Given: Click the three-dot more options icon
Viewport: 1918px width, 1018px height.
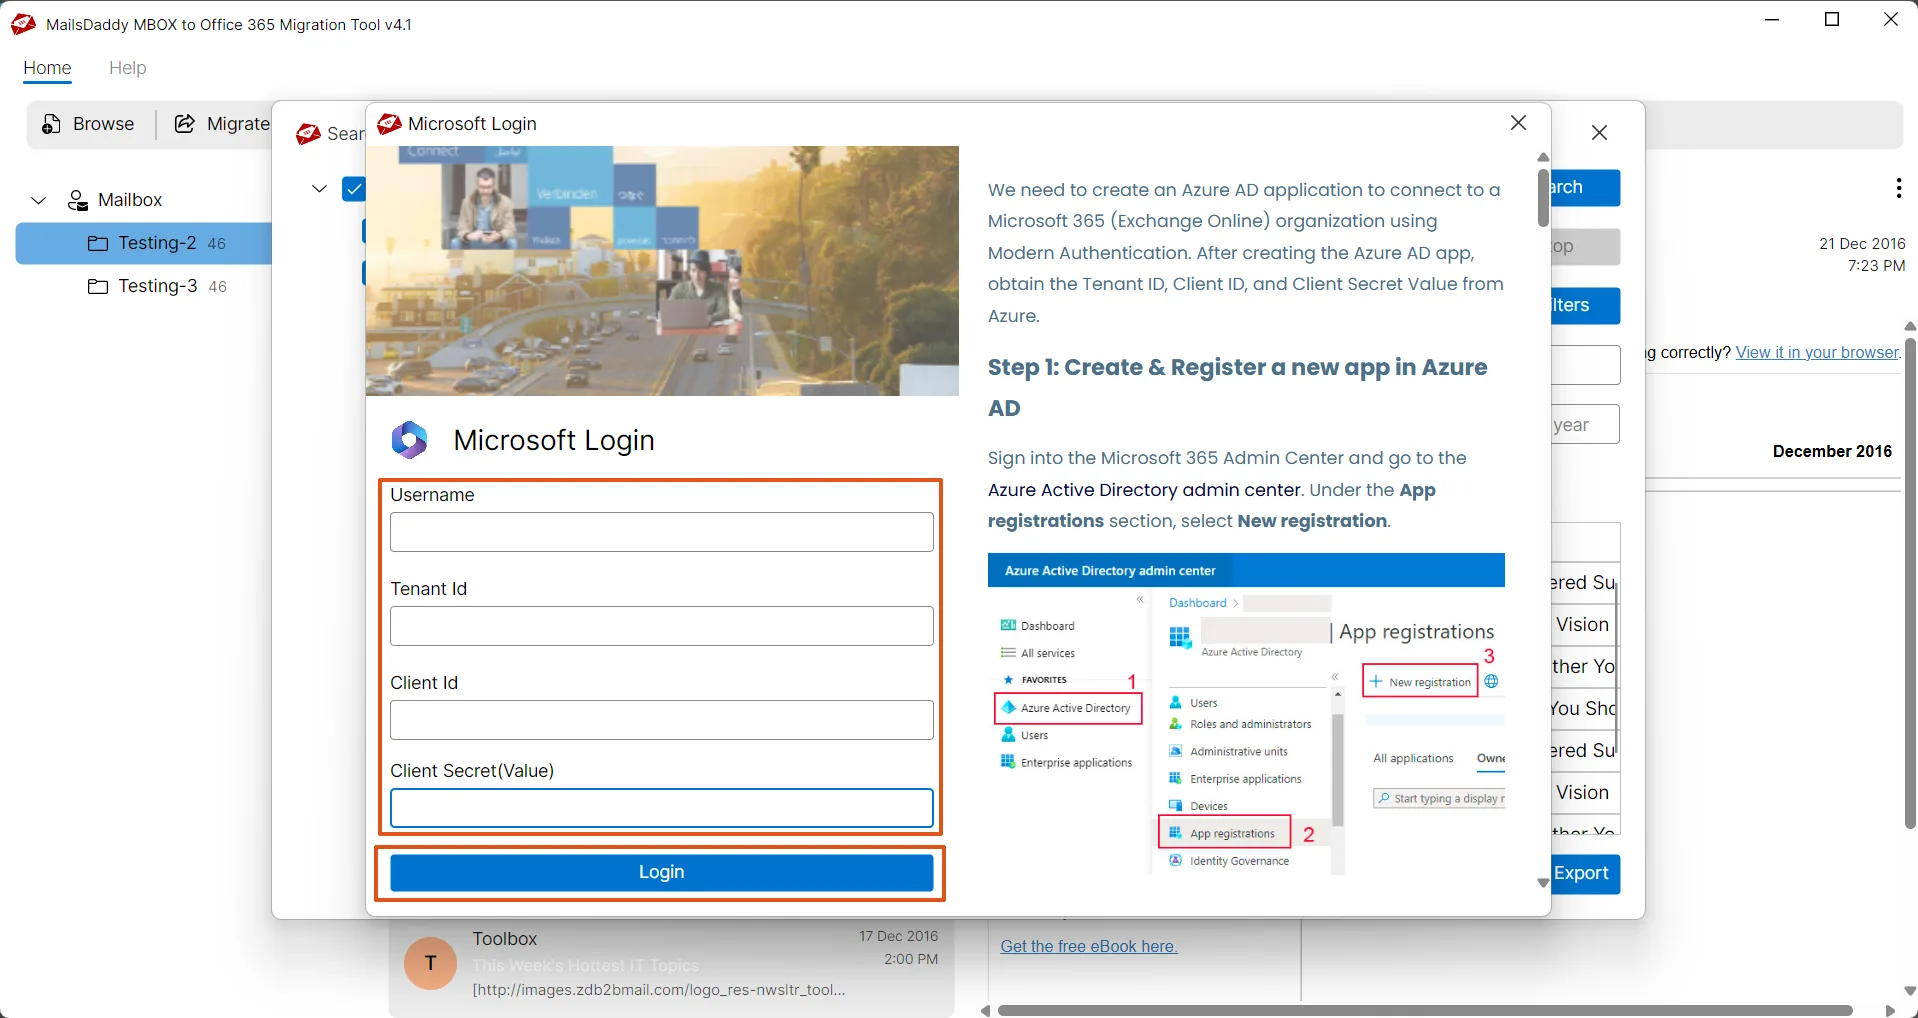Looking at the screenshot, I should coord(1897,188).
